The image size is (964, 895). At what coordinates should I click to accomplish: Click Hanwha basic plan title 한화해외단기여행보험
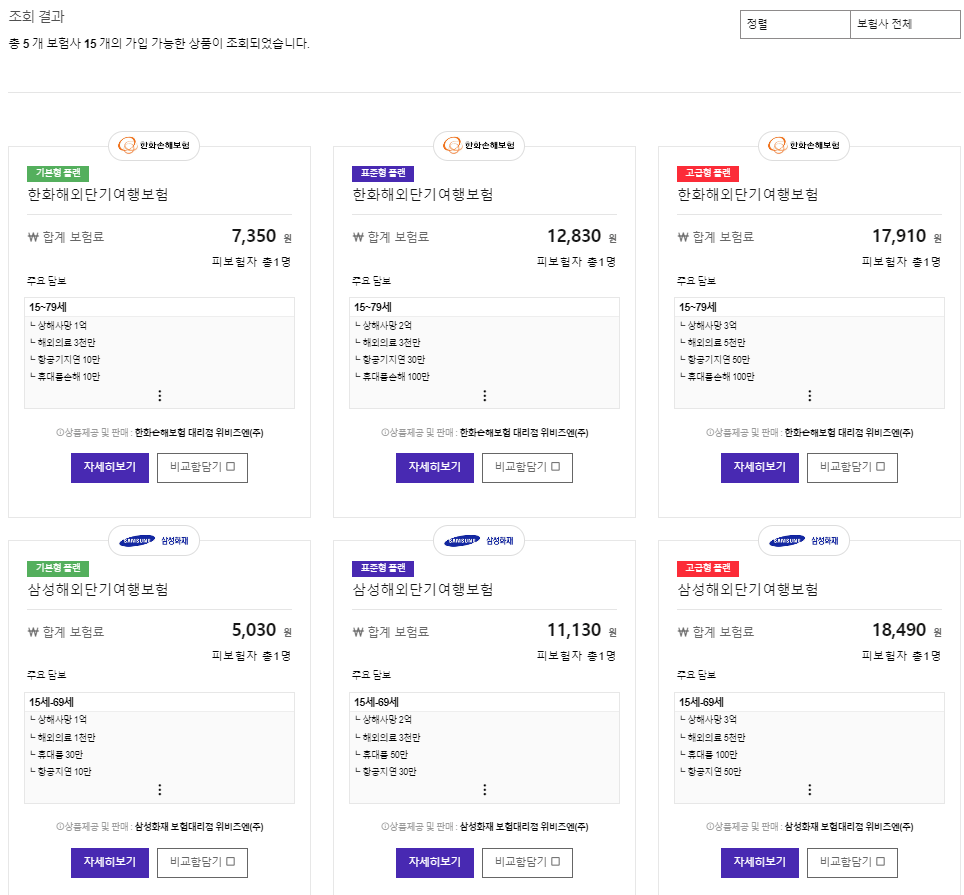98,194
